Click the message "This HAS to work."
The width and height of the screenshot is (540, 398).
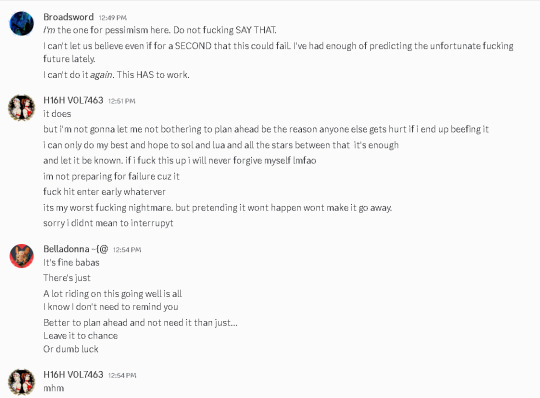[153, 75]
